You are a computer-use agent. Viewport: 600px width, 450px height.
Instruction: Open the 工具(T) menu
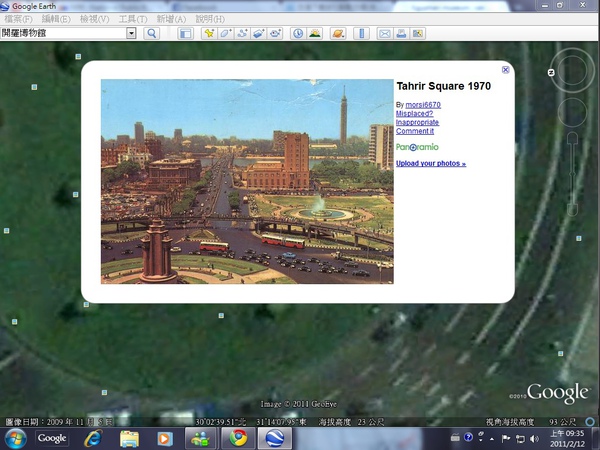tap(133, 19)
